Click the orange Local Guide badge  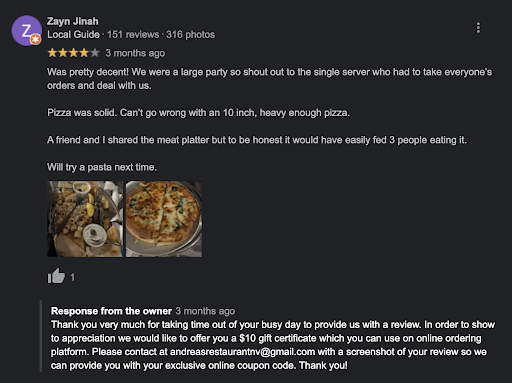[36, 39]
